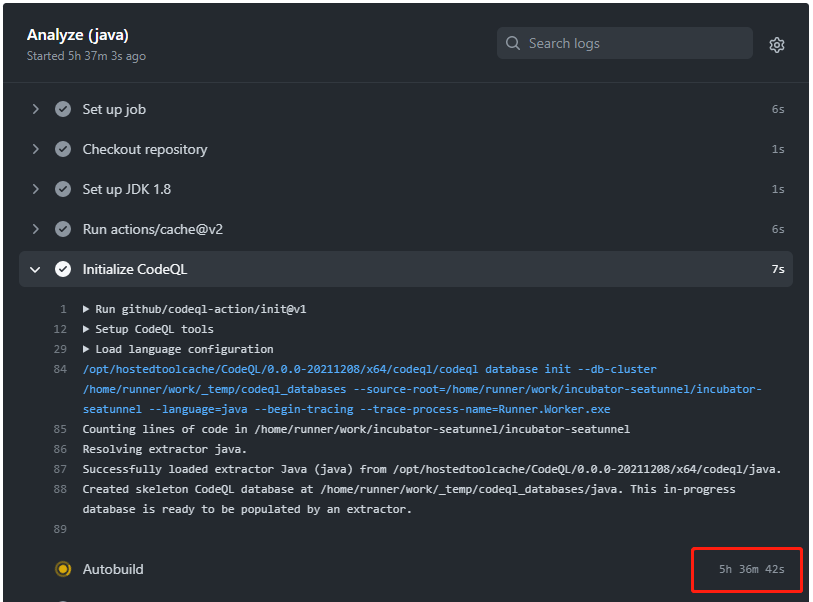
Task: Expand the Set up job step
Action: click(x=35, y=109)
